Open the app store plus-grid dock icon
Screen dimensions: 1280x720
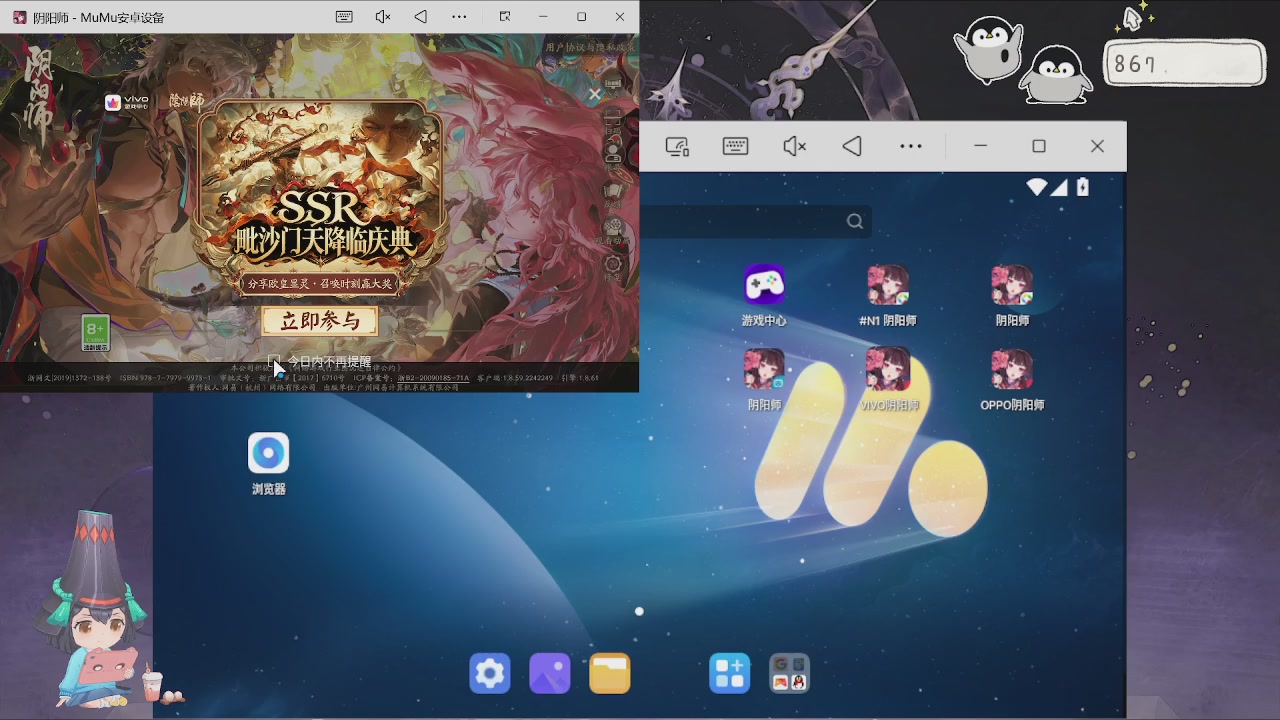[730, 673]
